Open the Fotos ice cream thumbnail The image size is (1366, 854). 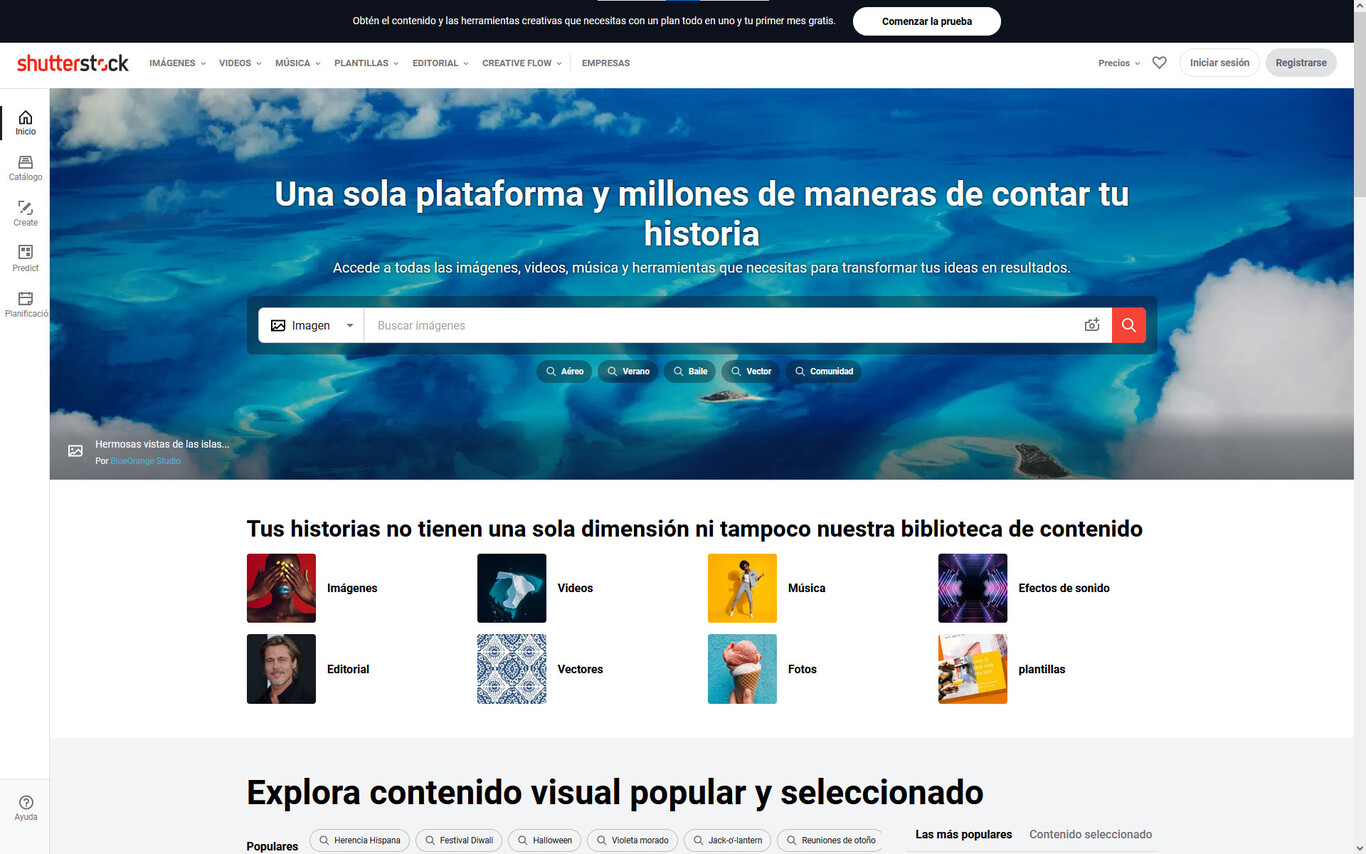pyautogui.click(x=742, y=668)
